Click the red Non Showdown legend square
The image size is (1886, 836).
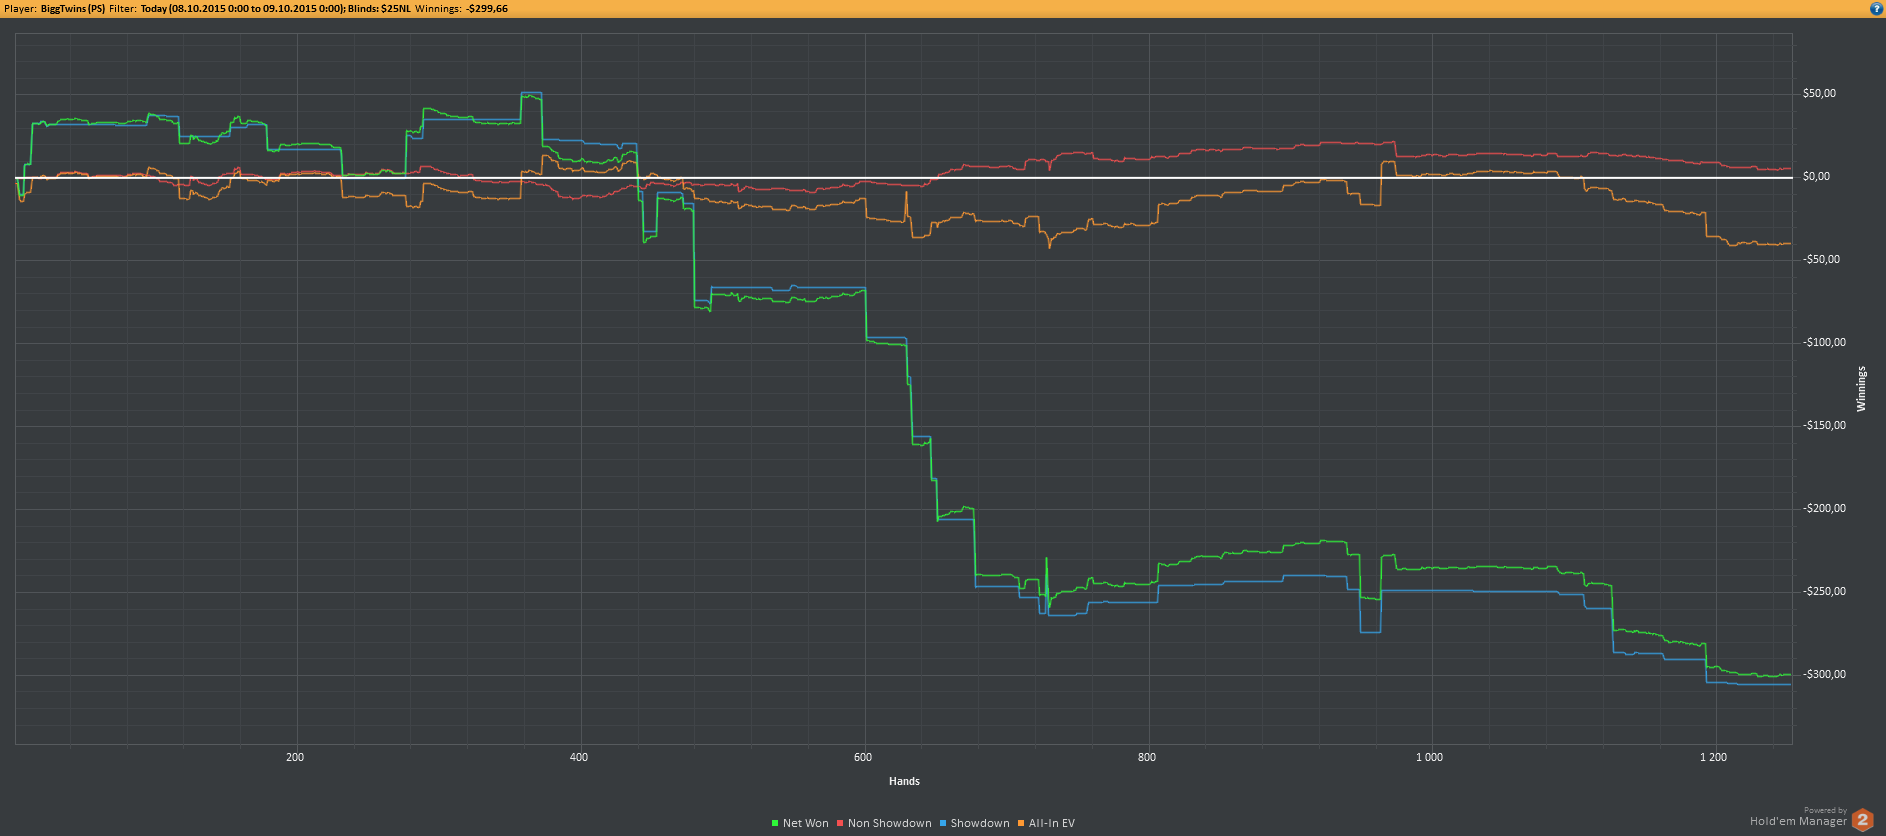tap(840, 823)
